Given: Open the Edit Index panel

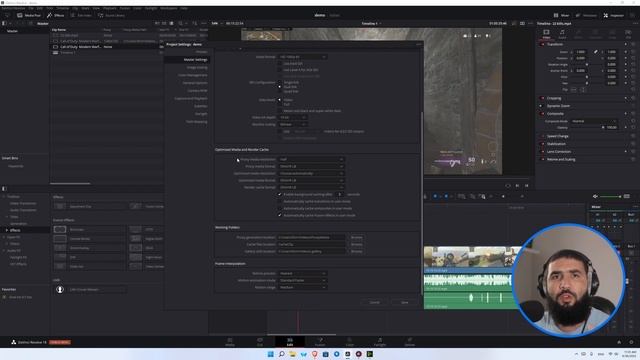Looking at the screenshot, I should [81, 15].
